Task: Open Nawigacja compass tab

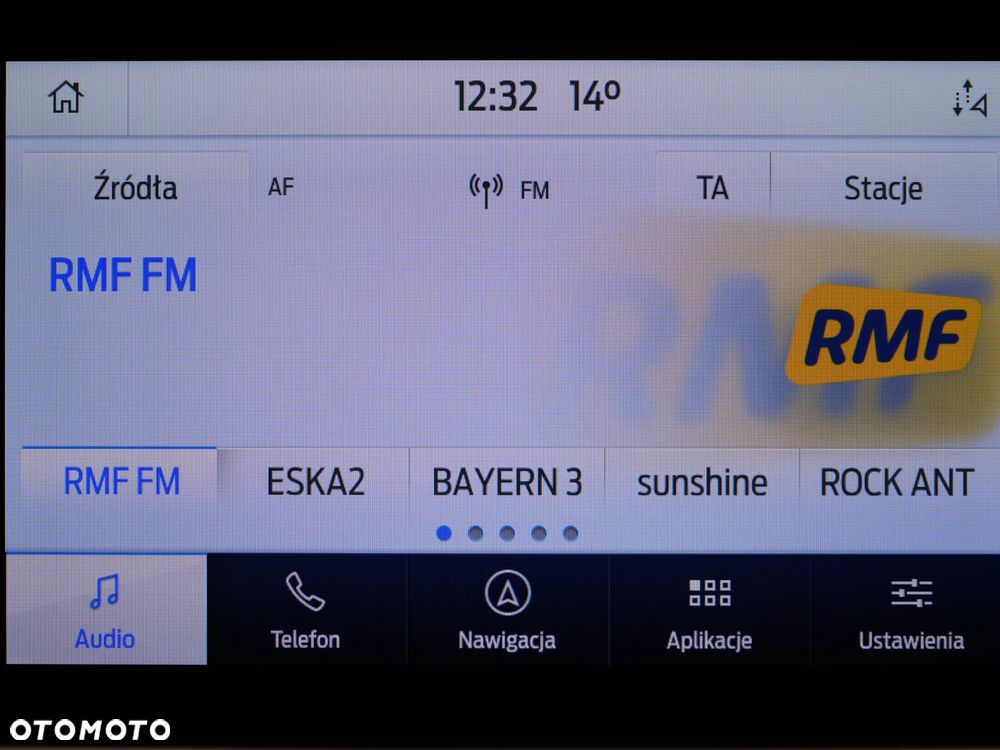Action: click(x=508, y=609)
